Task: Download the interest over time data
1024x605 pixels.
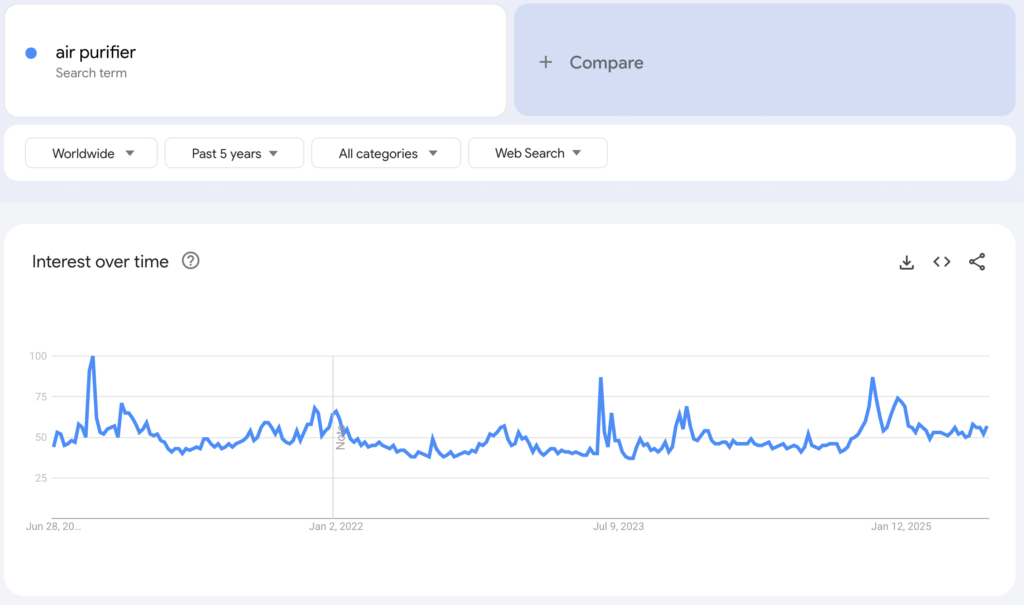Action: click(906, 262)
